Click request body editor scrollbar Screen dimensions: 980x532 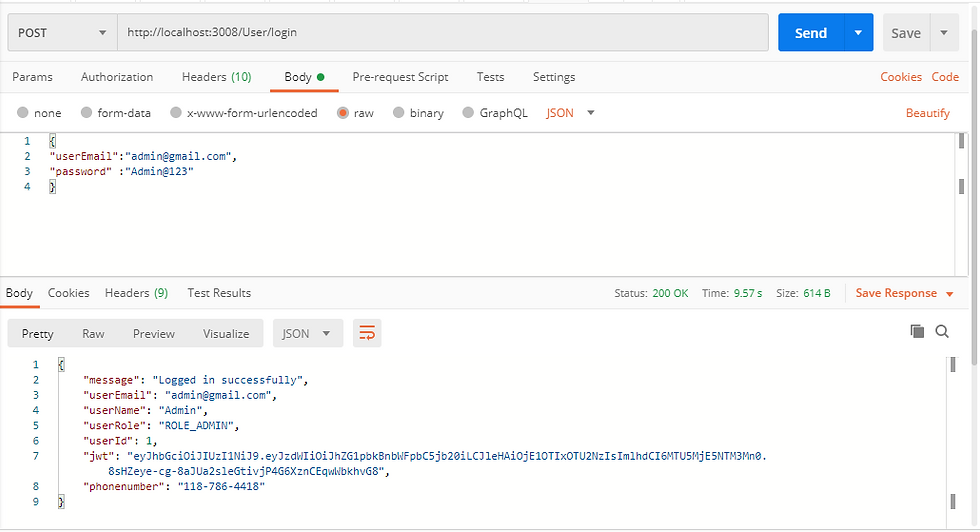coord(961,203)
